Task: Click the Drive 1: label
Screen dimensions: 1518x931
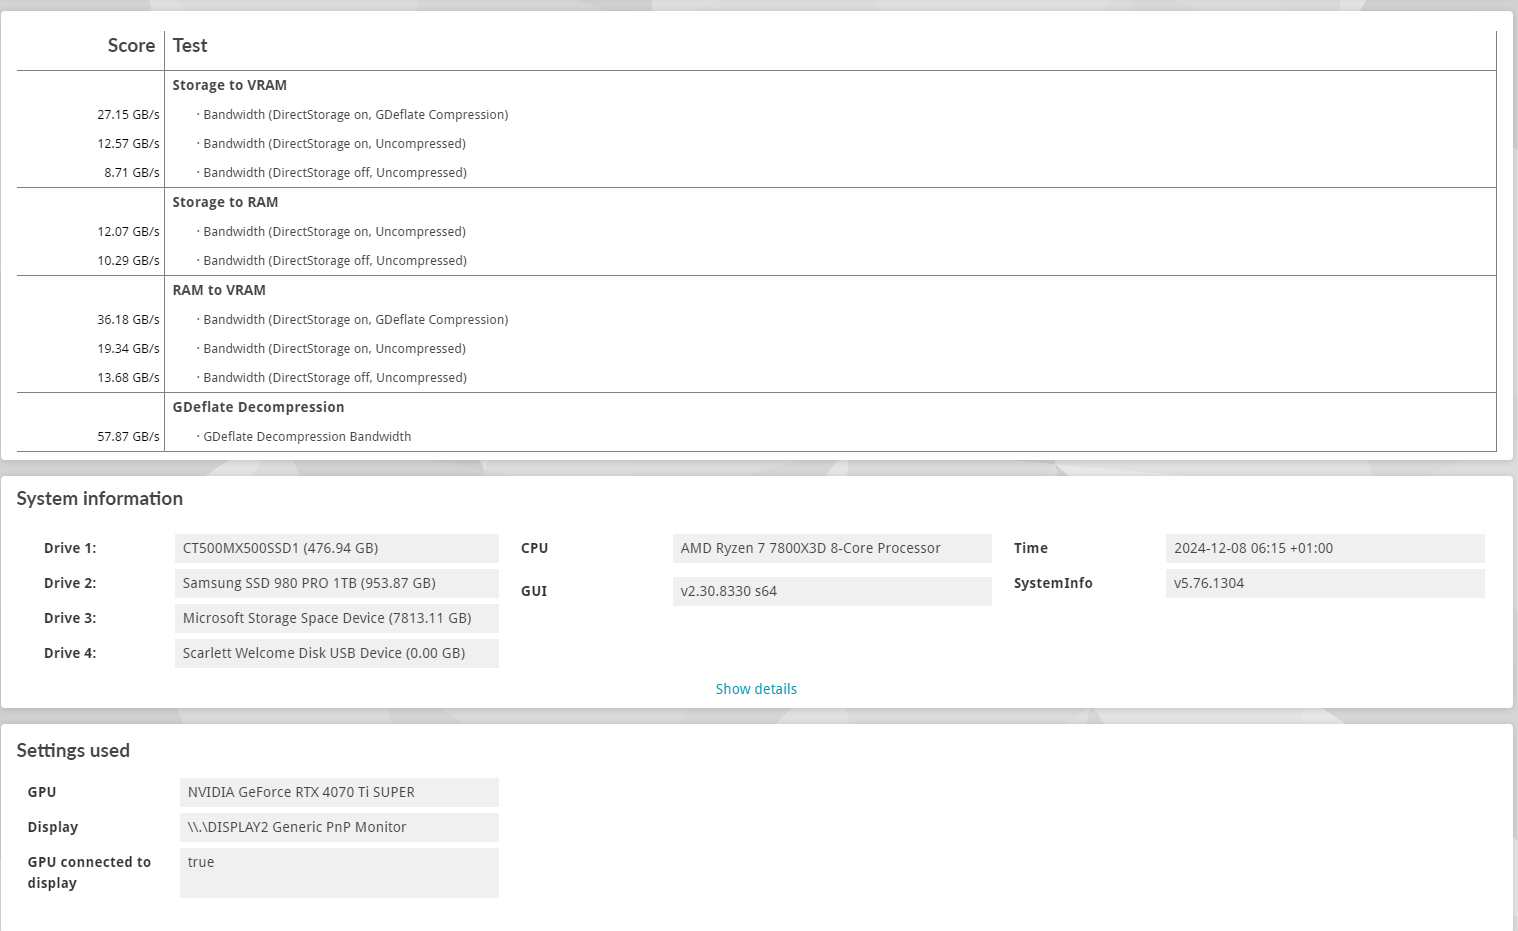Action: coord(70,548)
